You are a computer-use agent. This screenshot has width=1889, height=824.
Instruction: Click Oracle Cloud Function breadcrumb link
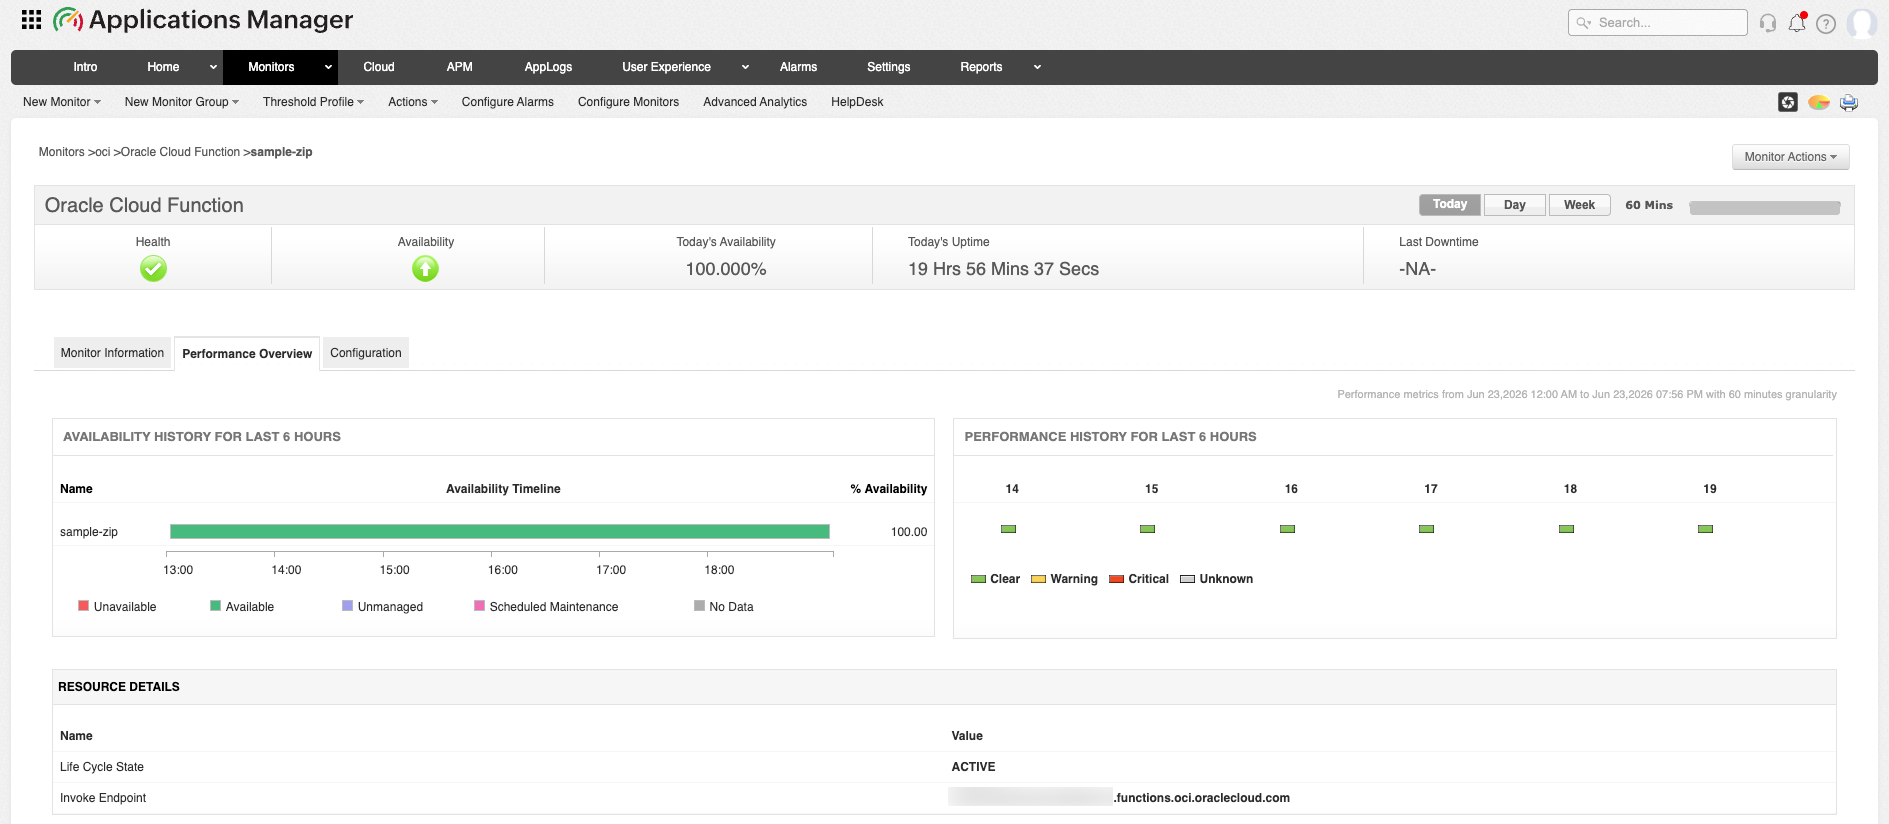click(180, 152)
